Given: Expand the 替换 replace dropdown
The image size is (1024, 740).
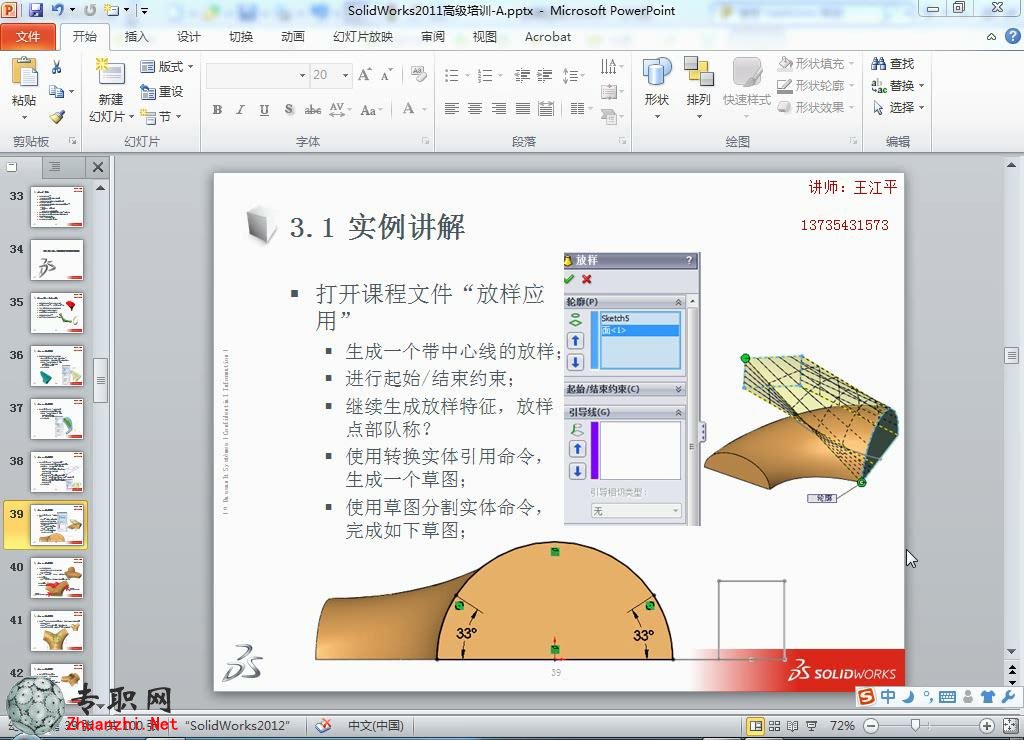Looking at the screenshot, I should 921,86.
